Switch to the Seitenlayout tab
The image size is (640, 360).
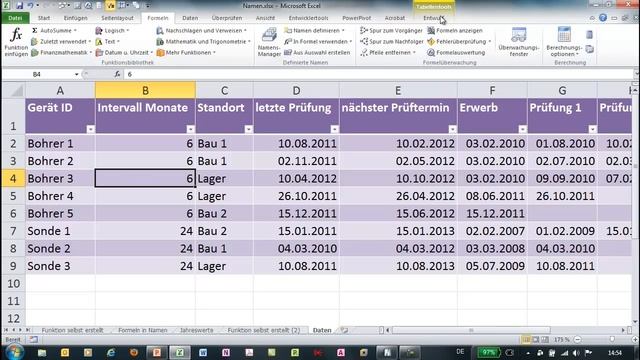click(117, 18)
